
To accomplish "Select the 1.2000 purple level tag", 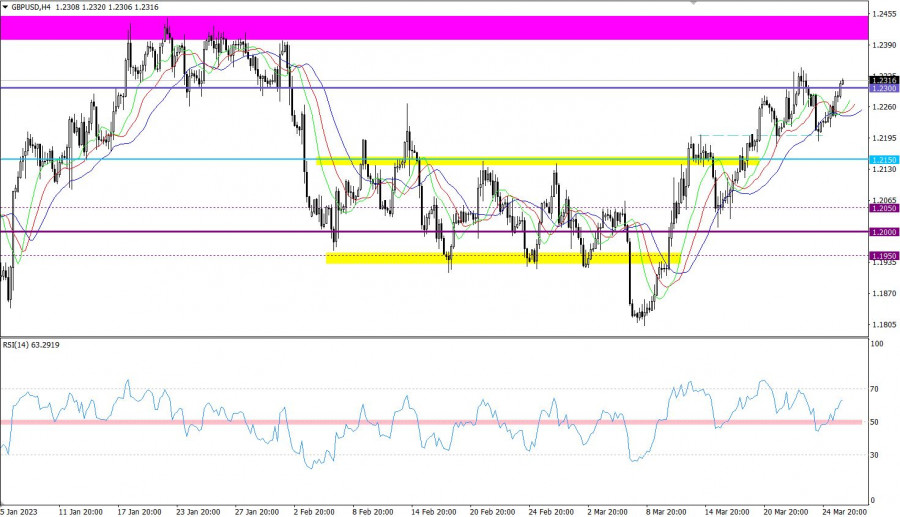I will click(883, 232).
